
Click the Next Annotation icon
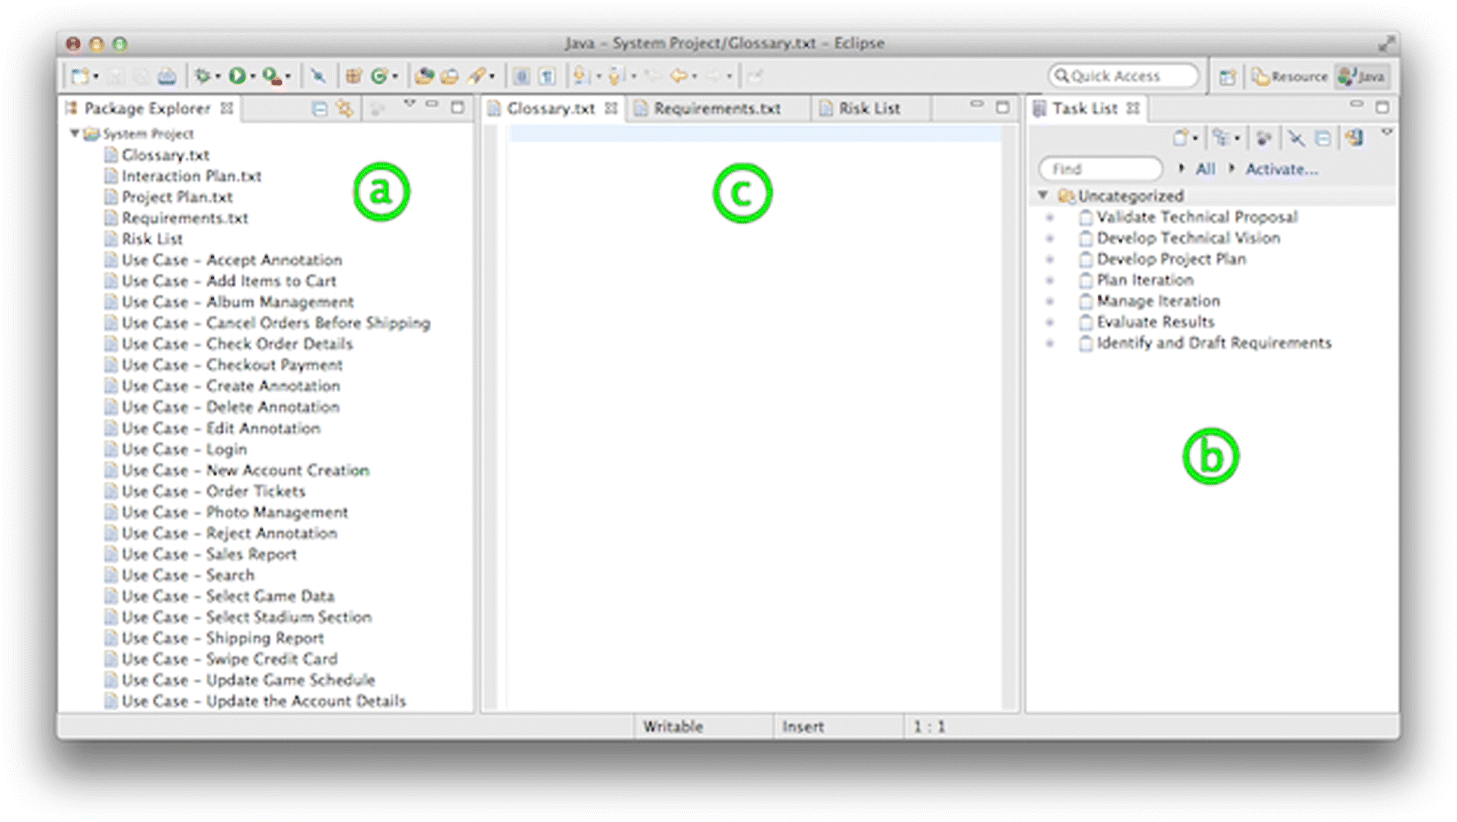tap(580, 76)
